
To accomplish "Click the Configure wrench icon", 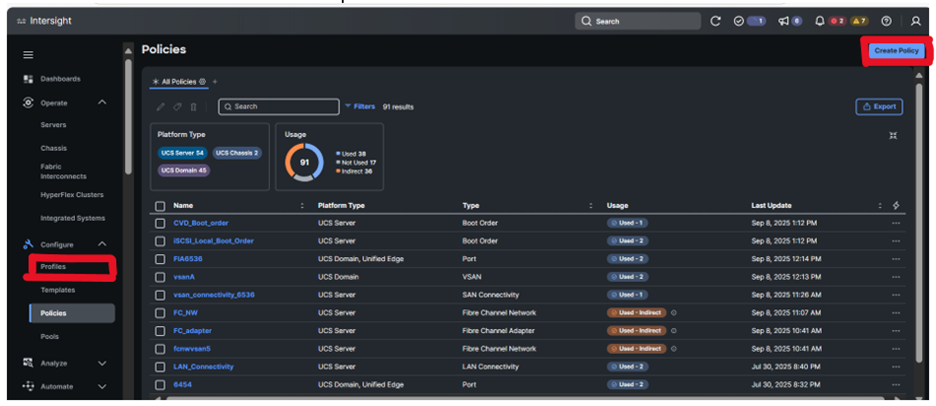I will pos(28,244).
